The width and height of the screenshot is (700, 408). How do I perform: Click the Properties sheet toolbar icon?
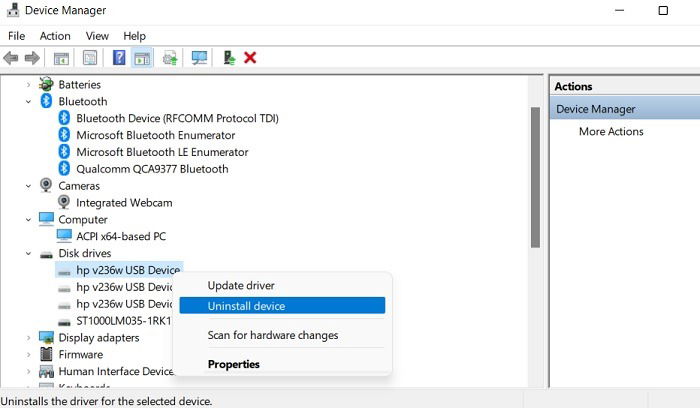pyautogui.click(x=90, y=58)
